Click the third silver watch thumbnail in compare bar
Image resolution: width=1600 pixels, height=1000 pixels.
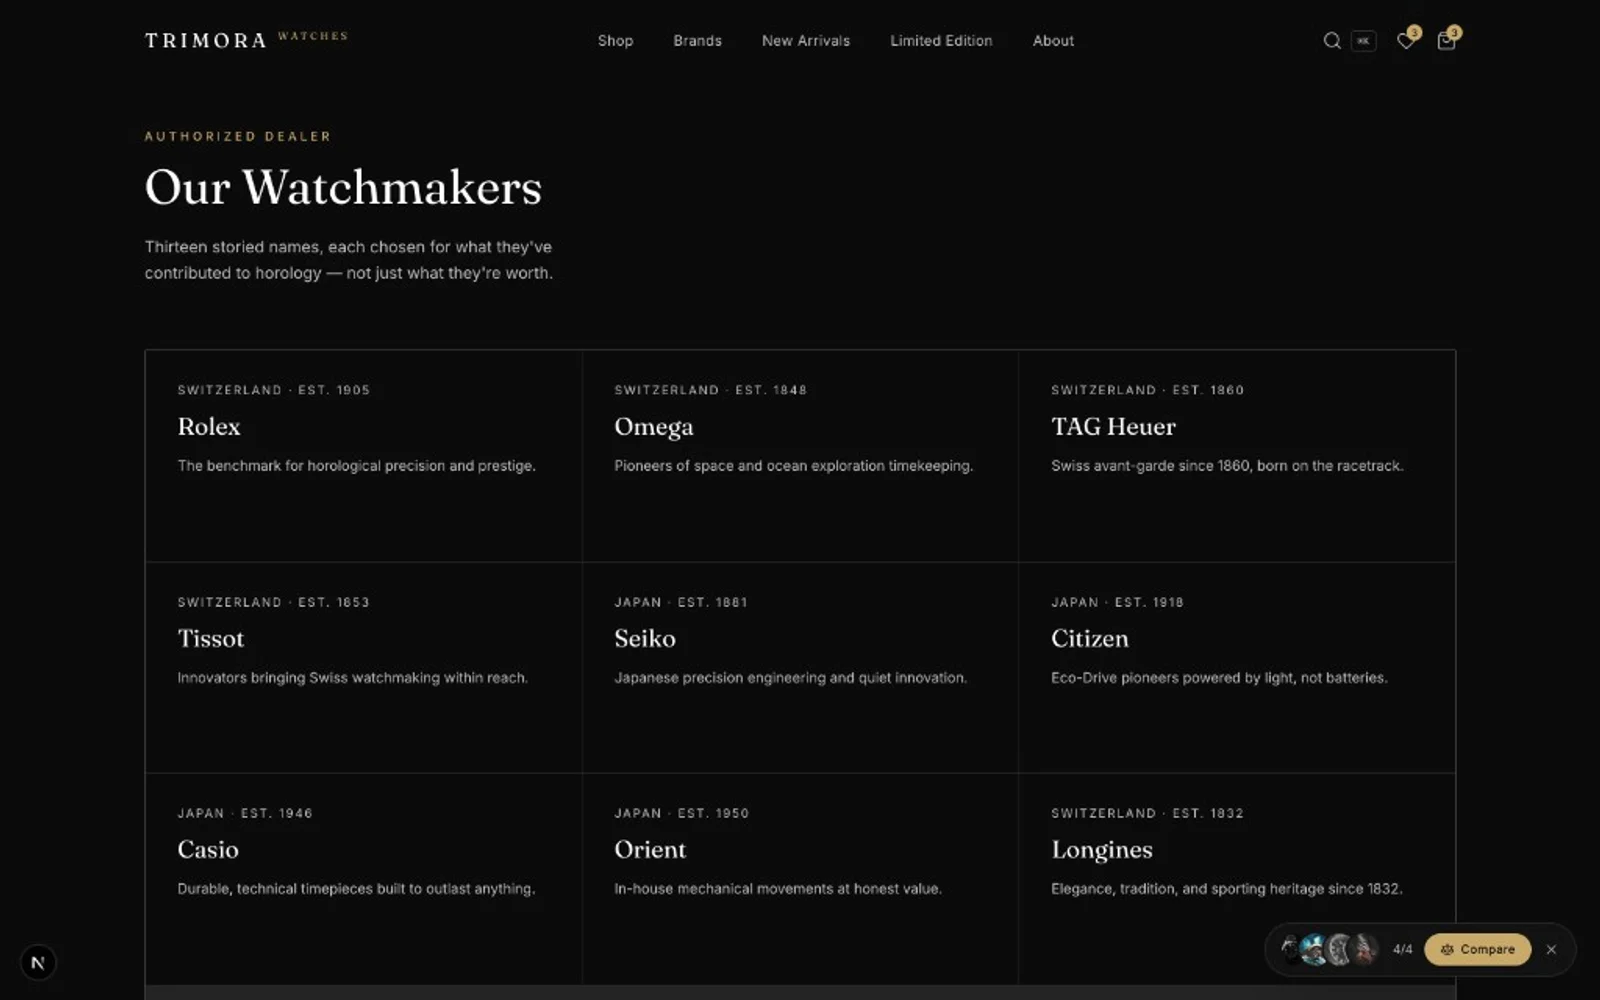click(x=1340, y=949)
